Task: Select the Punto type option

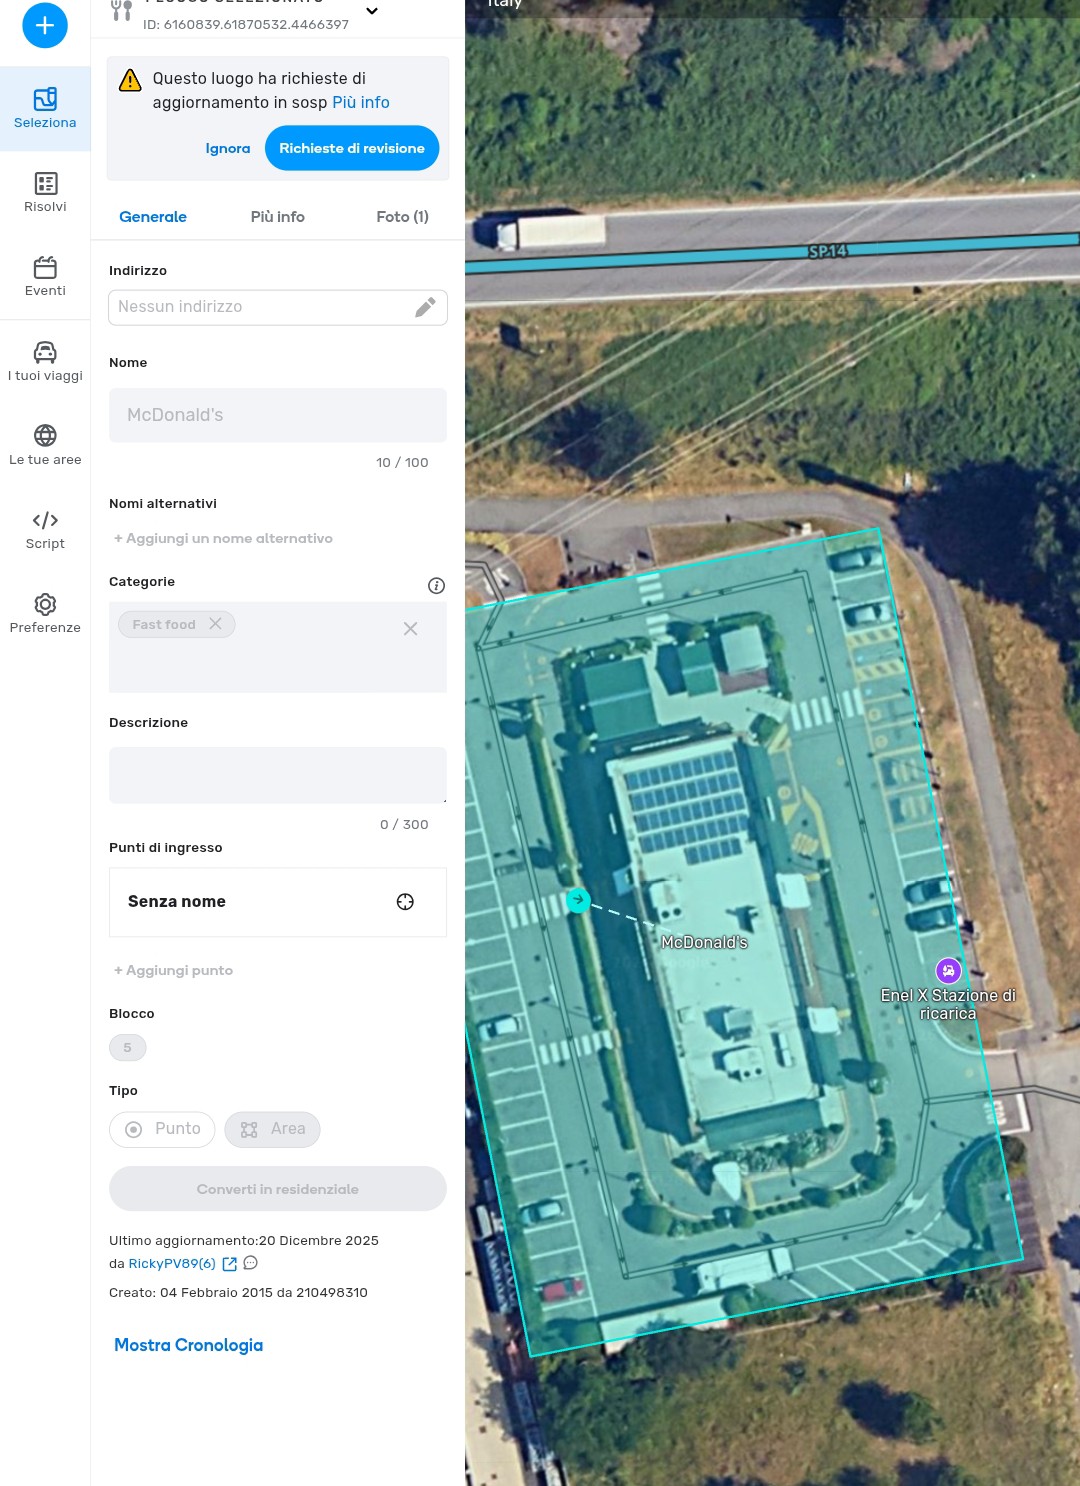Action: click(162, 1129)
